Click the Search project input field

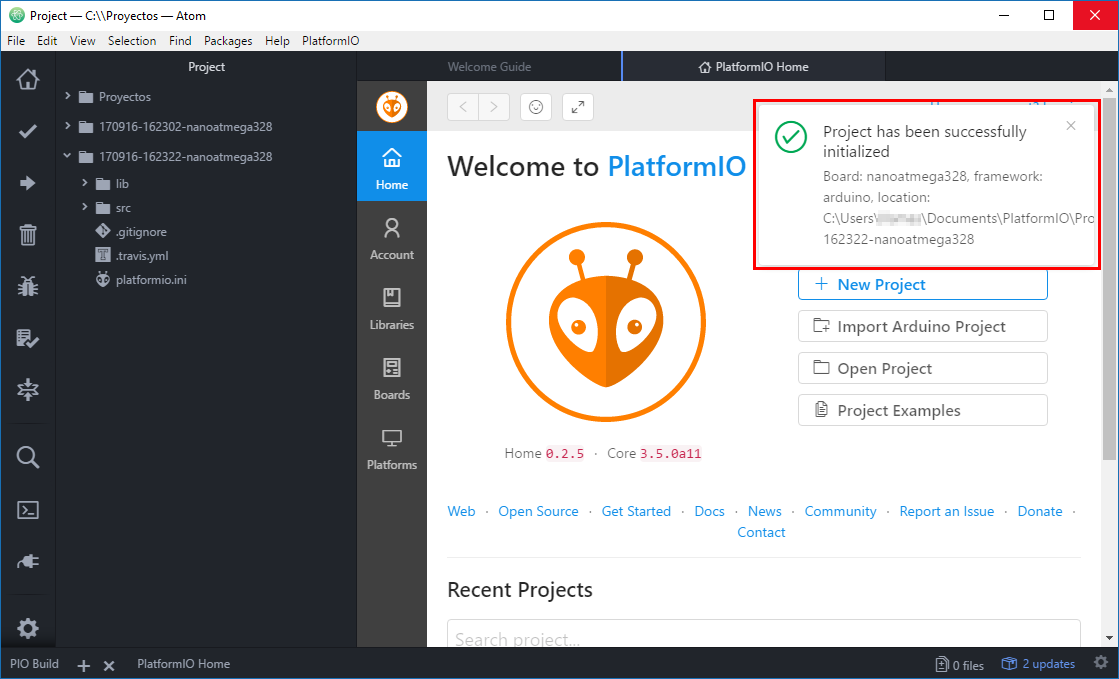pyautogui.click(x=764, y=635)
